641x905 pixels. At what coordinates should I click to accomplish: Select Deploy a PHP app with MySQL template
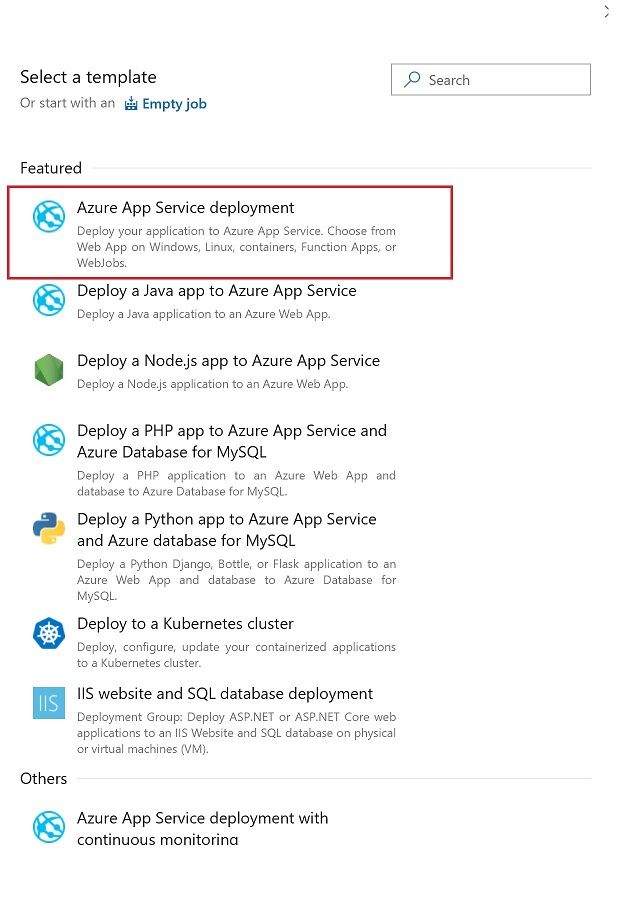(231, 441)
